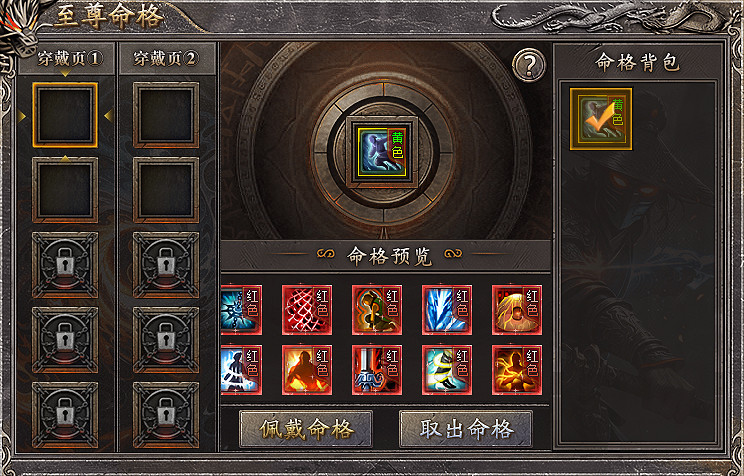Image resolution: width=744 pixels, height=476 pixels.
Task: Select the center yellow 命格 in the wheel
Action: (x=382, y=152)
